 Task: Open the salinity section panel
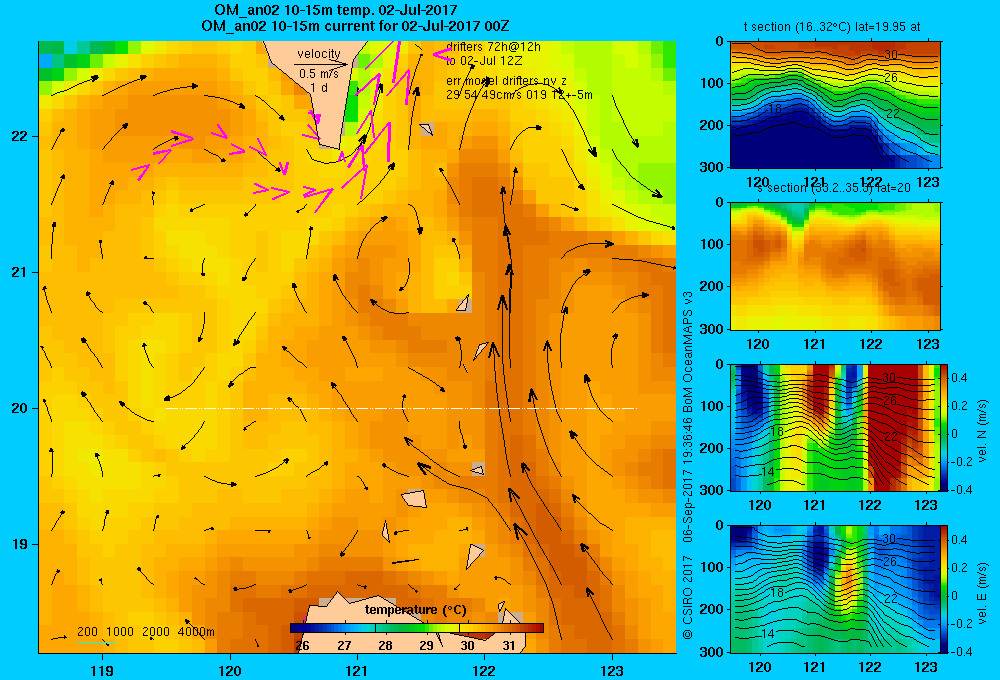pos(835,266)
